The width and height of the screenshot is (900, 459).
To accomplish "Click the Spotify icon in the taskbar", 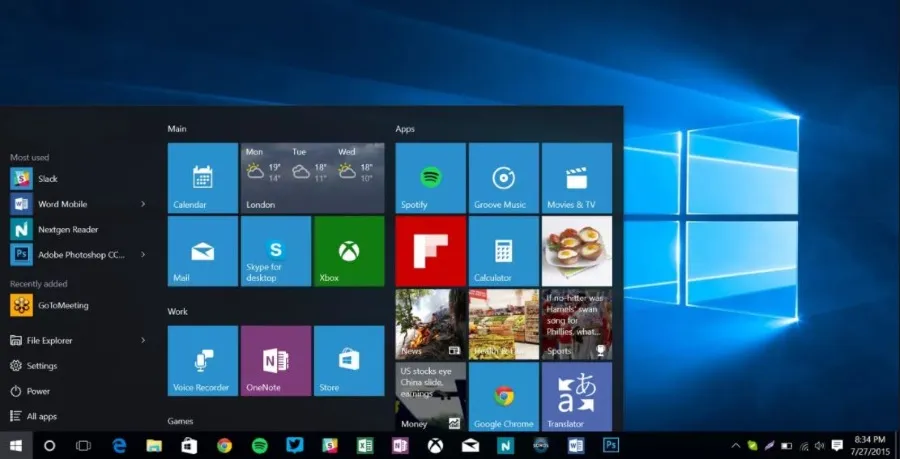I will pos(259,445).
